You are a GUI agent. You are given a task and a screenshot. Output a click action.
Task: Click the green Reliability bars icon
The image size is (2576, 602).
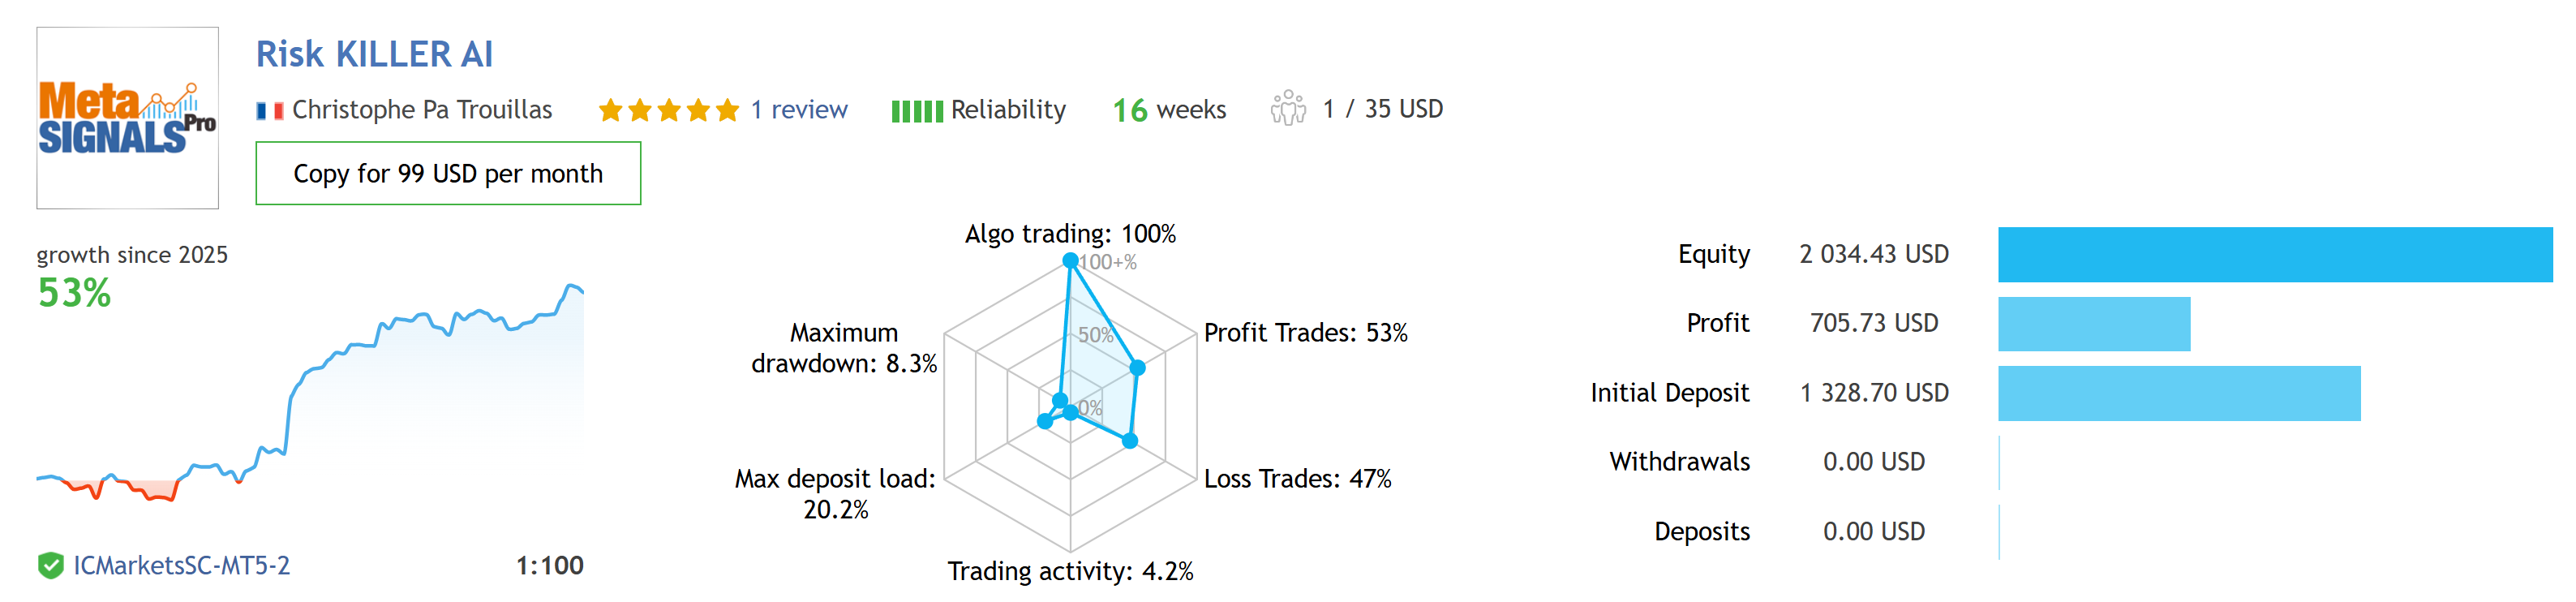click(x=916, y=111)
